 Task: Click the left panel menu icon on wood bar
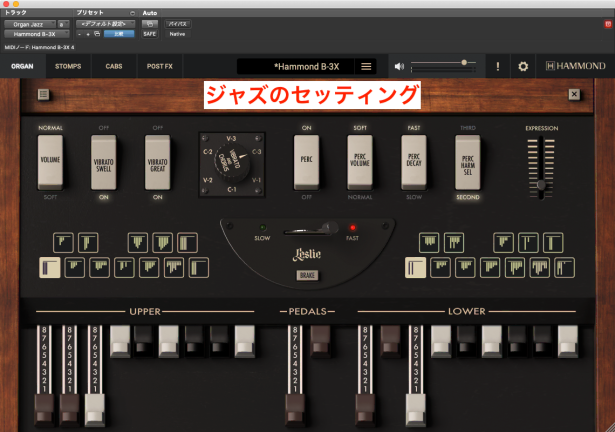pos(43,95)
